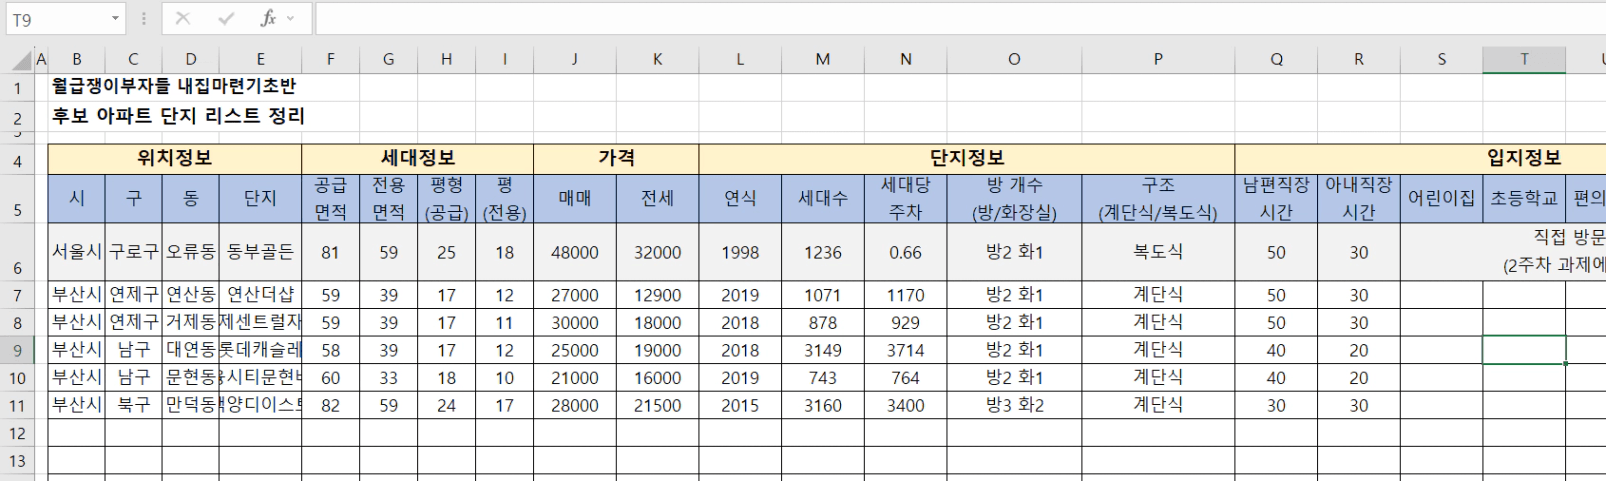The image size is (1606, 481).
Task: Click the 구조 (계단식/복도식) header cell
Action: [x=1158, y=198]
